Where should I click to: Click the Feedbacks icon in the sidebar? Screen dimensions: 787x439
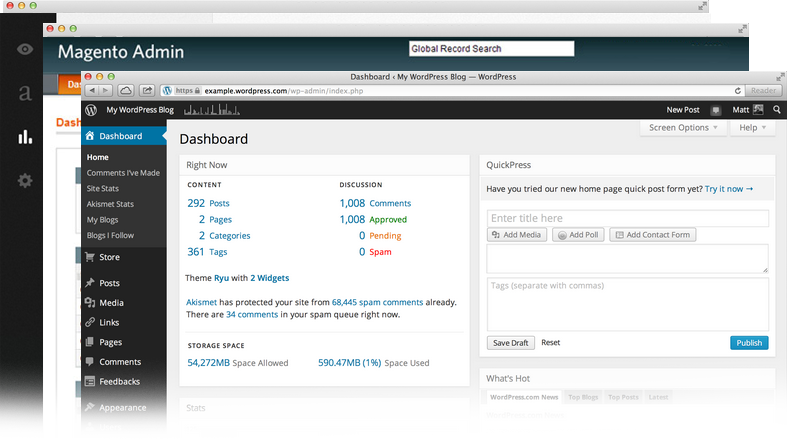click(90, 381)
